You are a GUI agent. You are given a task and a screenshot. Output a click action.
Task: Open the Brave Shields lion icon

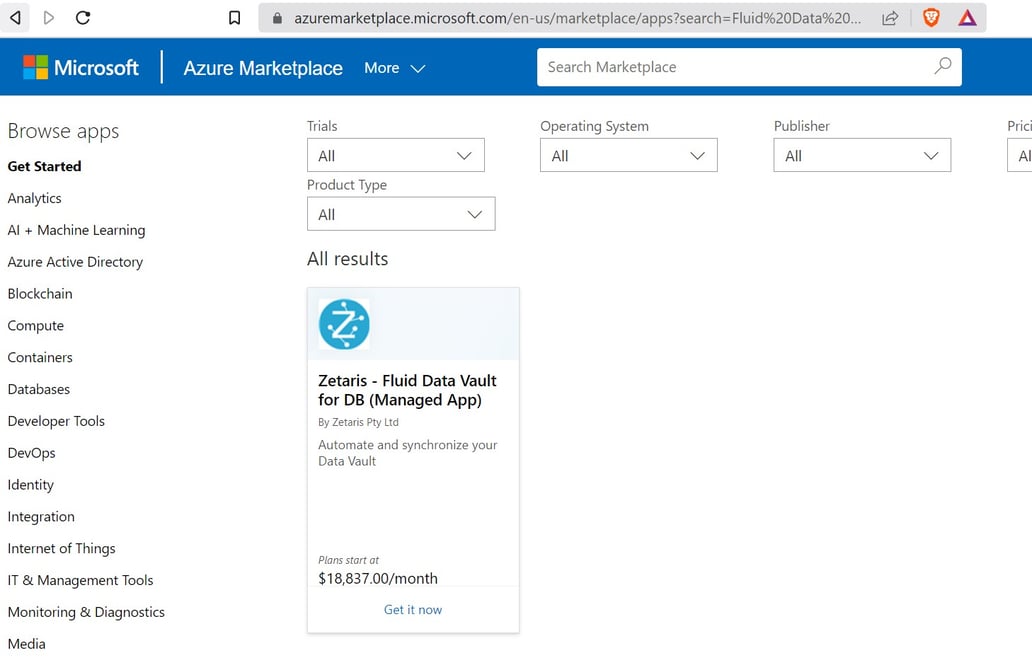coord(931,17)
